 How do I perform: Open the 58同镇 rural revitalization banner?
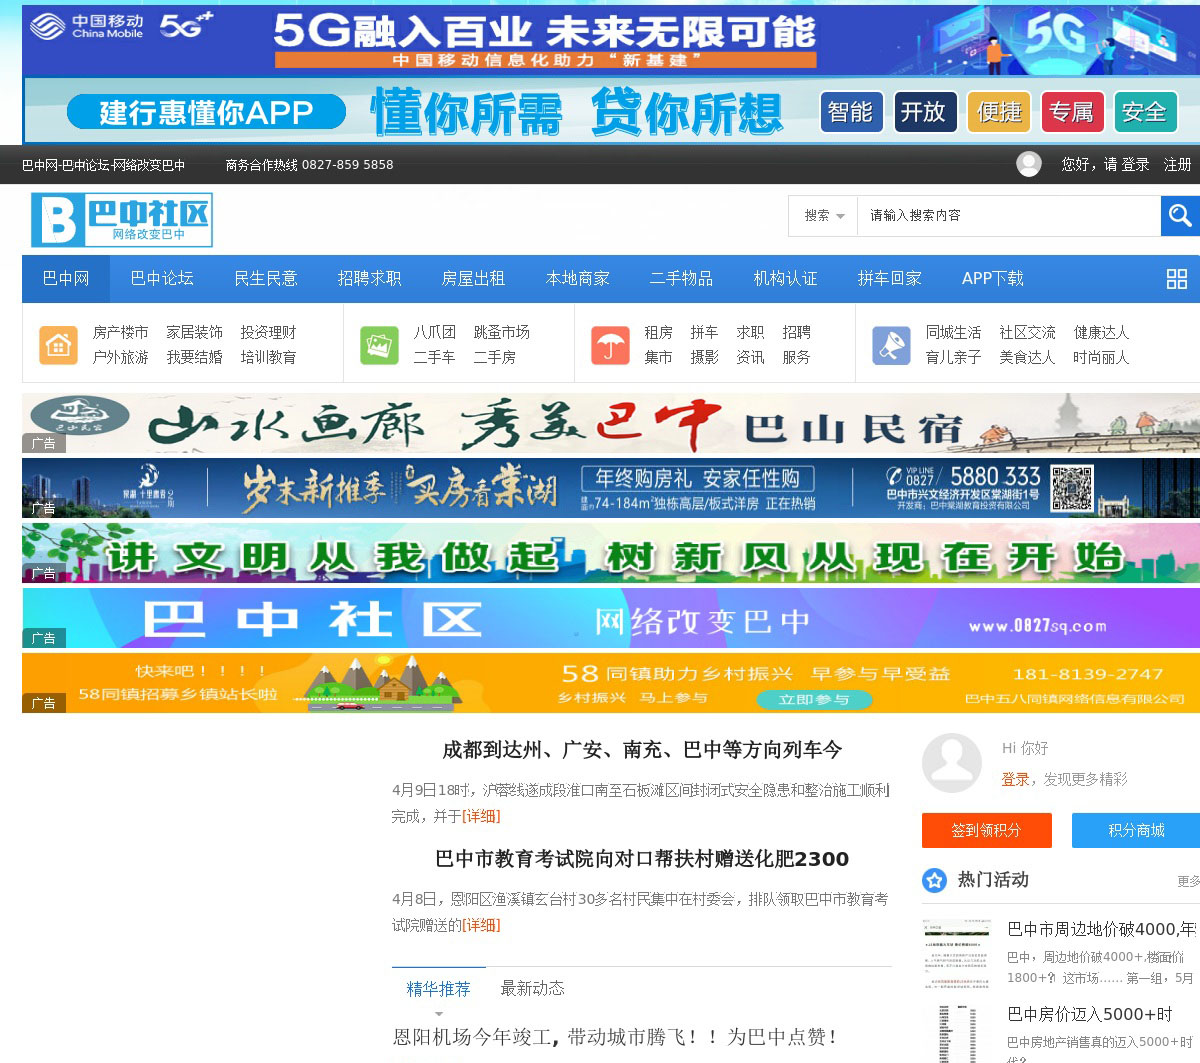pyautogui.click(x=611, y=683)
